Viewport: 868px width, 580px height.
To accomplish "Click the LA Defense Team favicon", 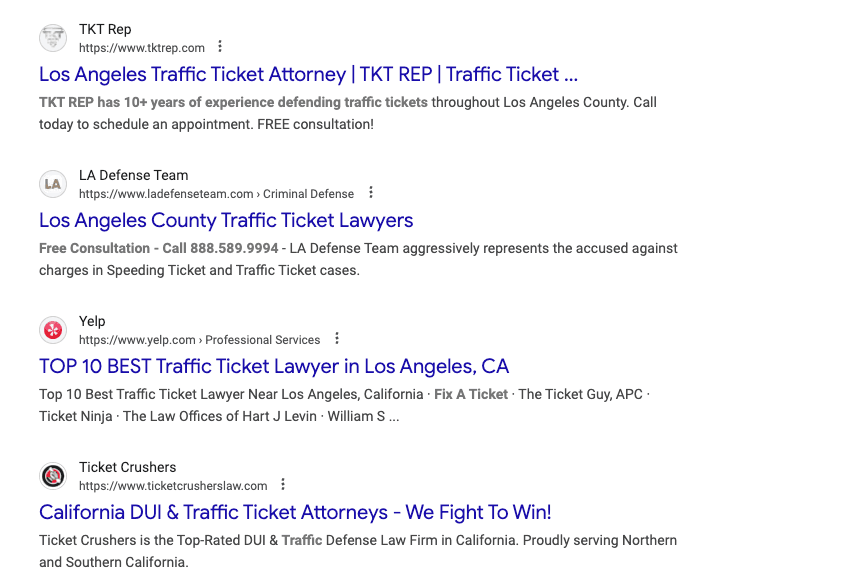I will [53, 184].
